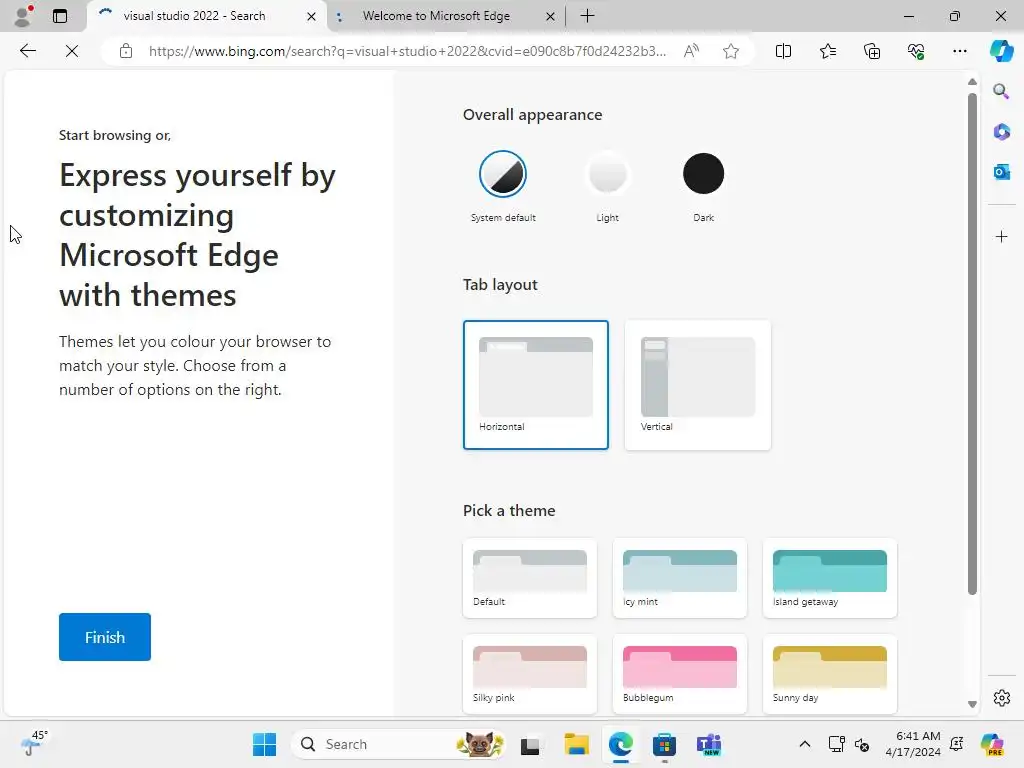The height and width of the screenshot is (768, 1024).
Task: Pick the Island getaway theme
Action: coord(829,578)
